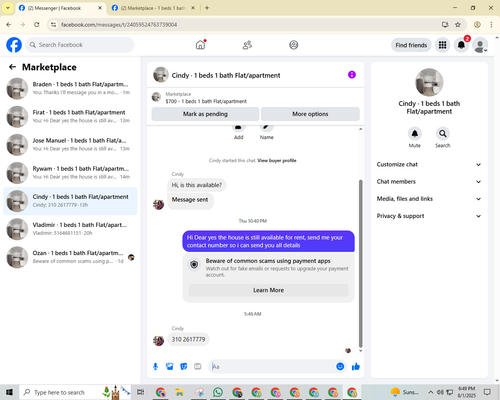The height and width of the screenshot is (400, 500).
Task: Click the 310 2617779 message bubble
Action: point(188,339)
